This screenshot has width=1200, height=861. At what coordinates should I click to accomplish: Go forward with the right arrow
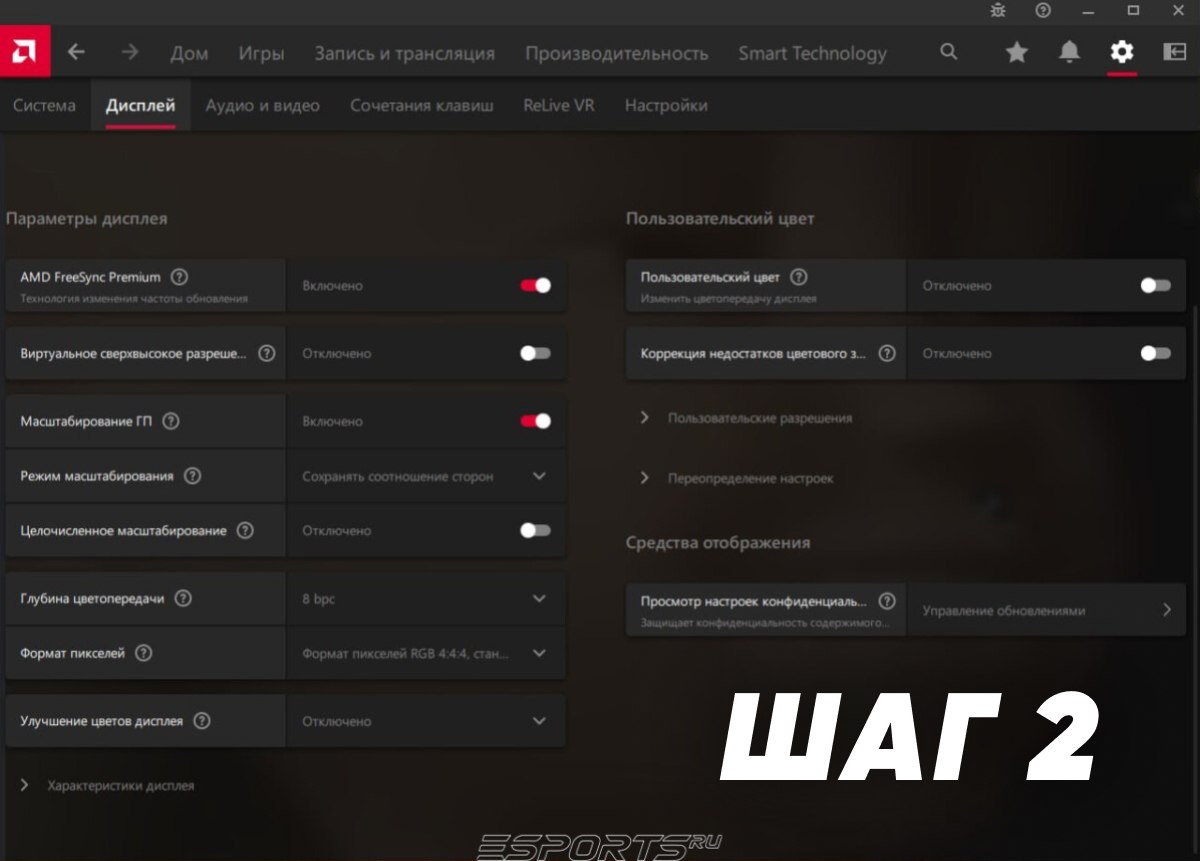pyautogui.click(x=129, y=52)
